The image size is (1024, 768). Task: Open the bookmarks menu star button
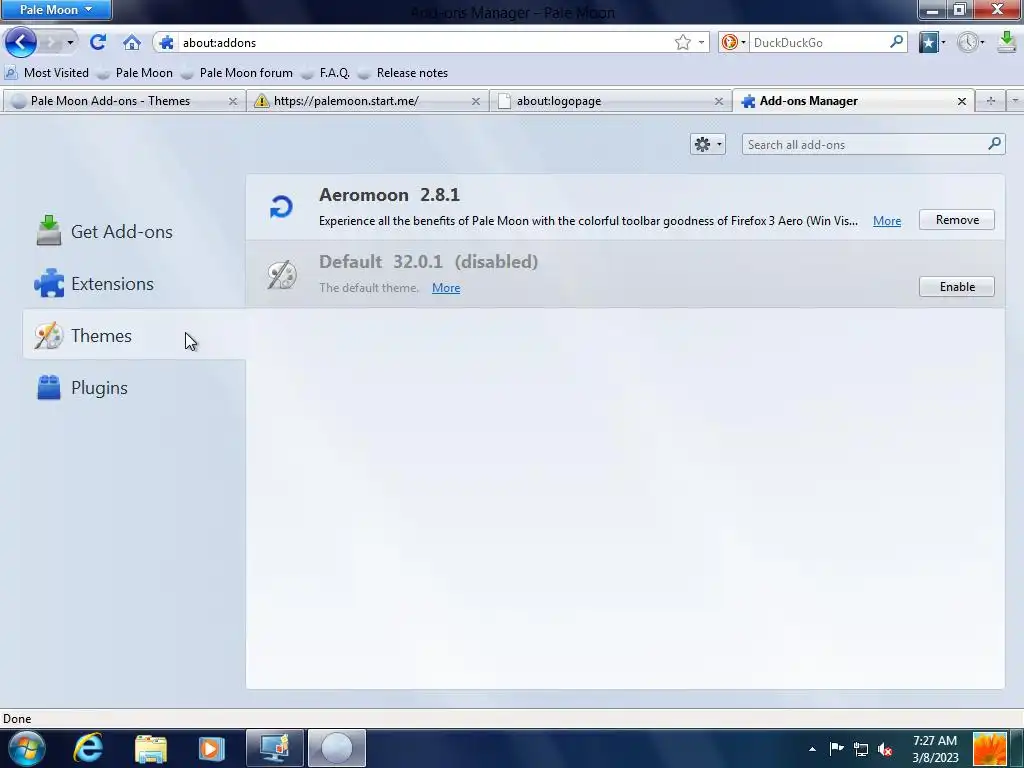click(x=928, y=42)
